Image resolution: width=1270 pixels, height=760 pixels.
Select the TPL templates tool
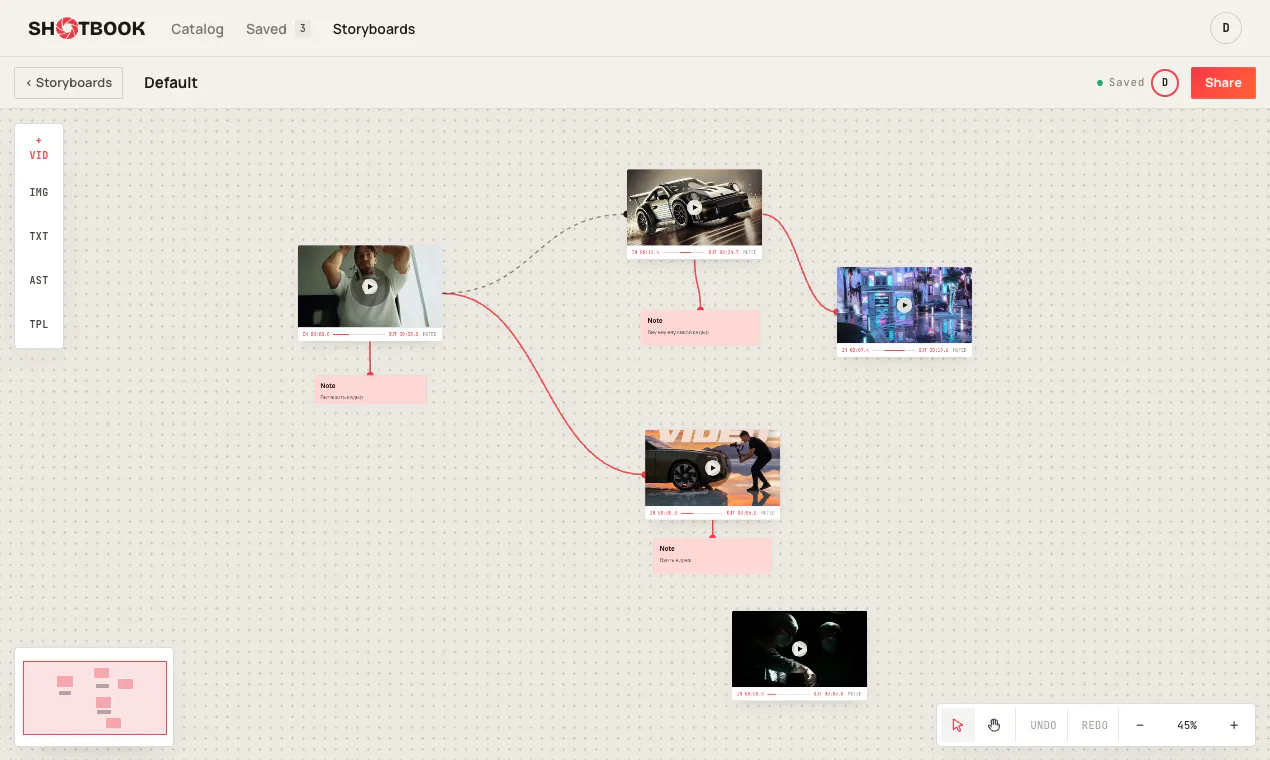pos(39,324)
